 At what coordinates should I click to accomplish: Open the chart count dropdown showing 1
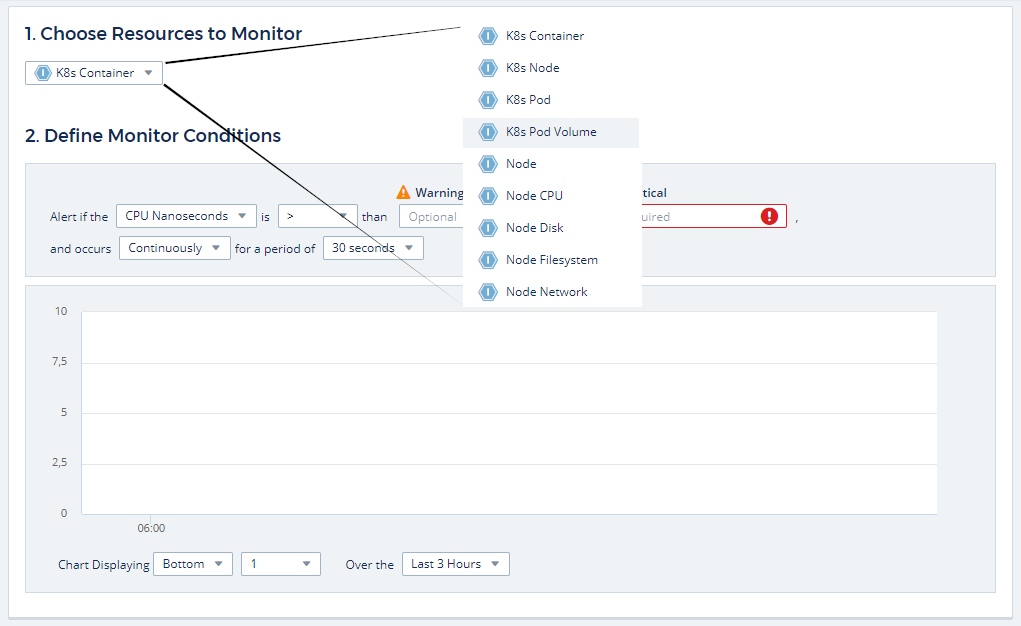pos(280,564)
